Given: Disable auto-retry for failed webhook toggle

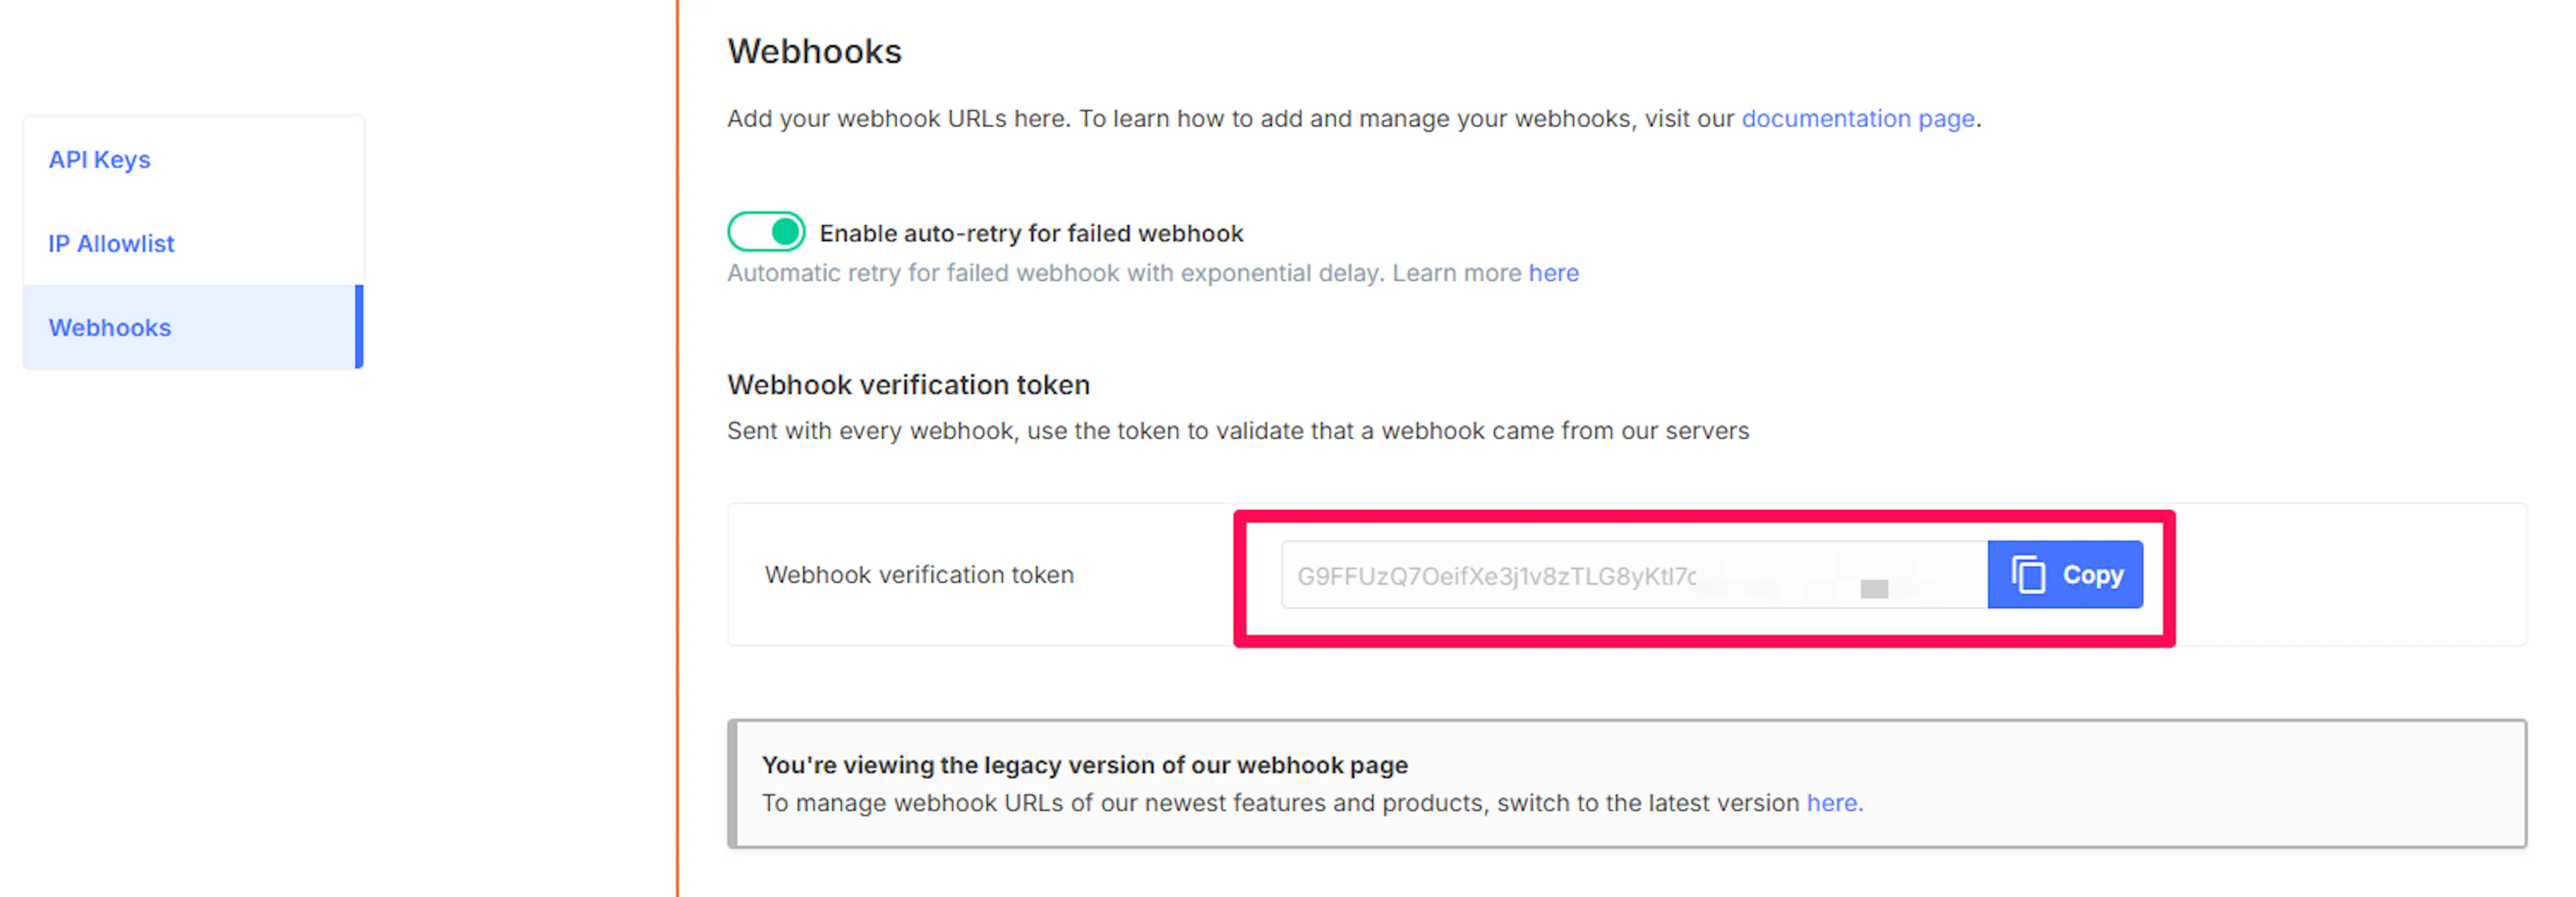Looking at the screenshot, I should (766, 232).
